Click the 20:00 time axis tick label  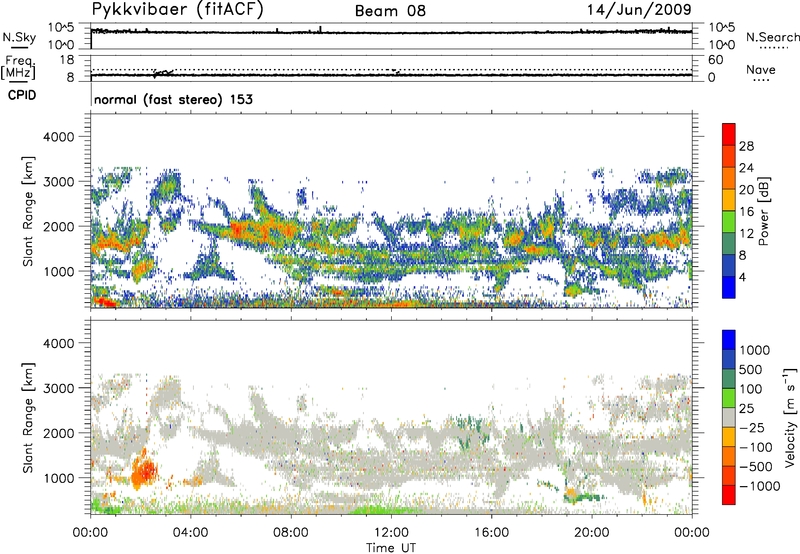tap(592, 533)
